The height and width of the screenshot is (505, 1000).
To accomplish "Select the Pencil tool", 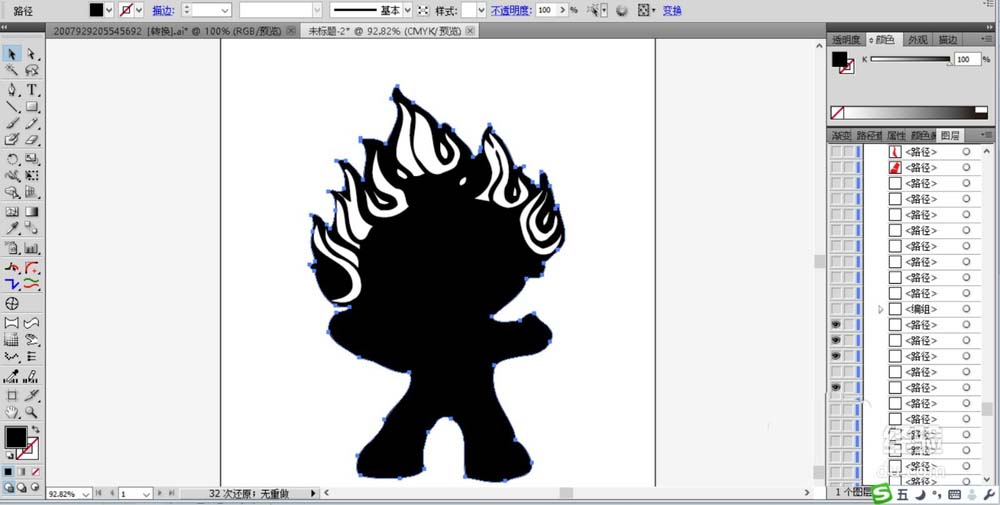I will point(31,123).
